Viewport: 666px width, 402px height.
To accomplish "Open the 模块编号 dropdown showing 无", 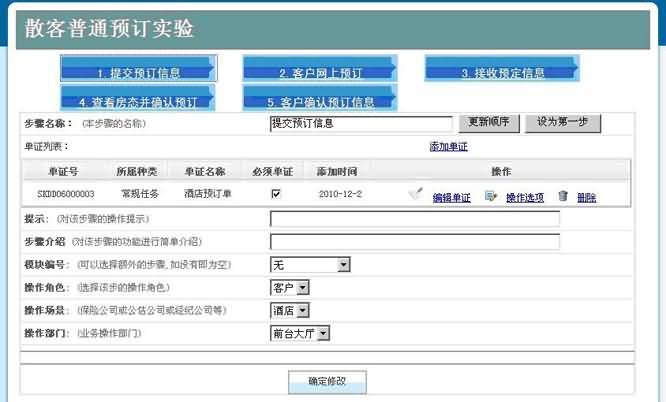I will [310, 265].
